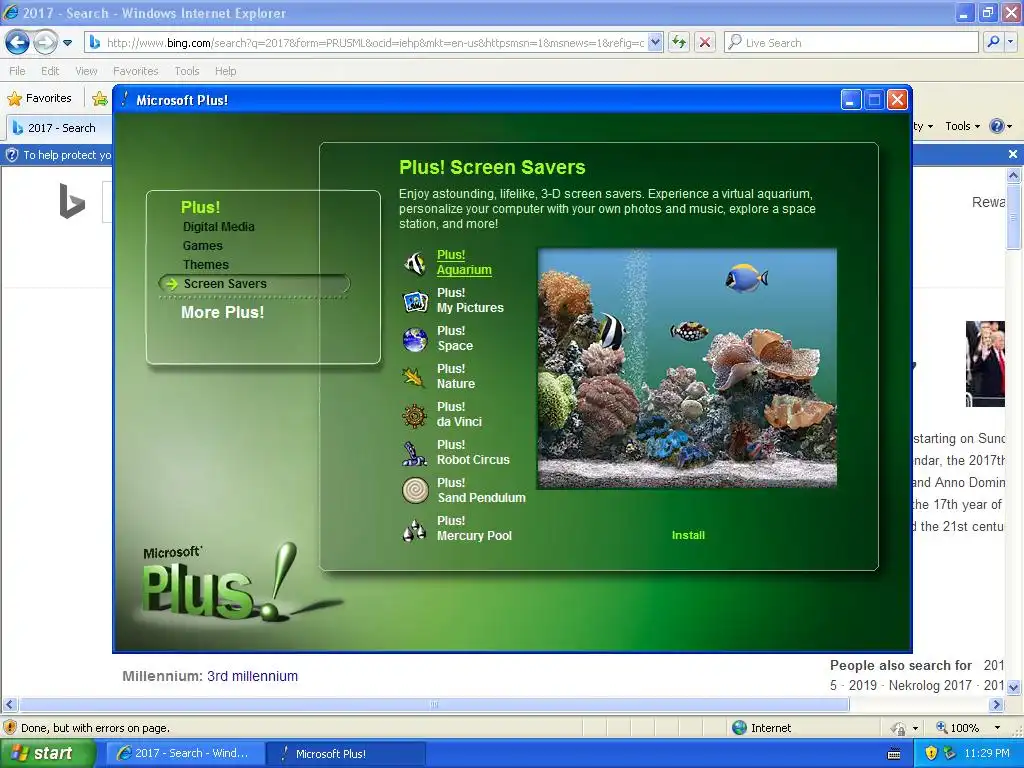Open the search provider dropdown arrow
This screenshot has width=1024, height=768.
coord(1011,42)
